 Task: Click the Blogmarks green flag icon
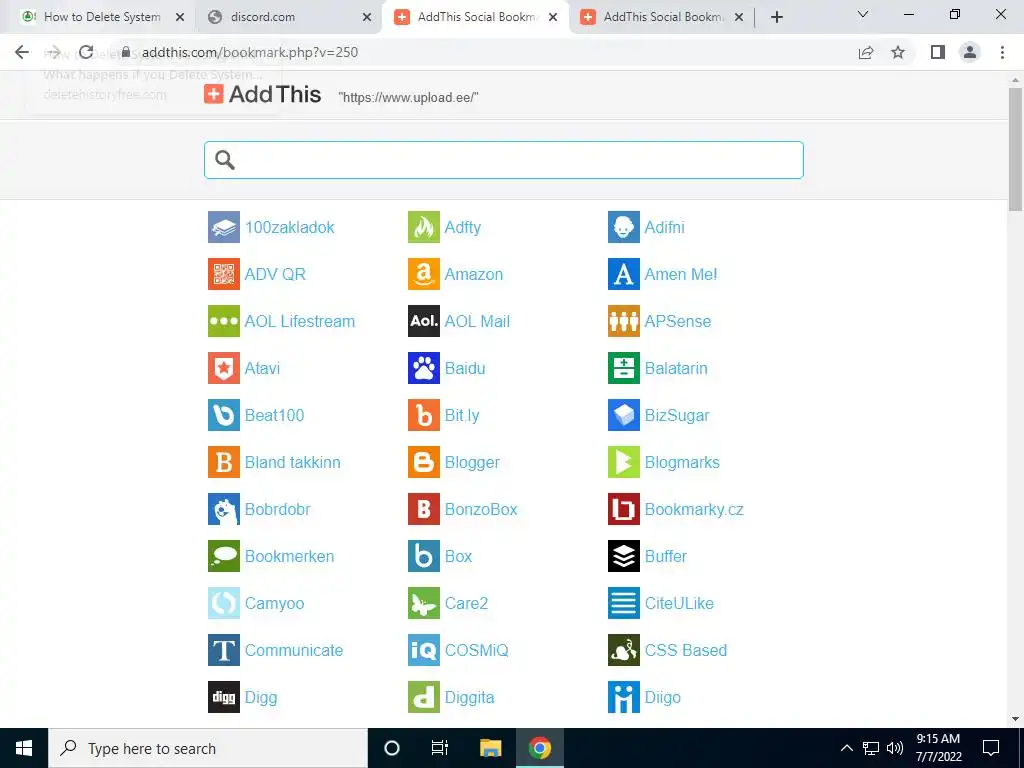click(623, 462)
